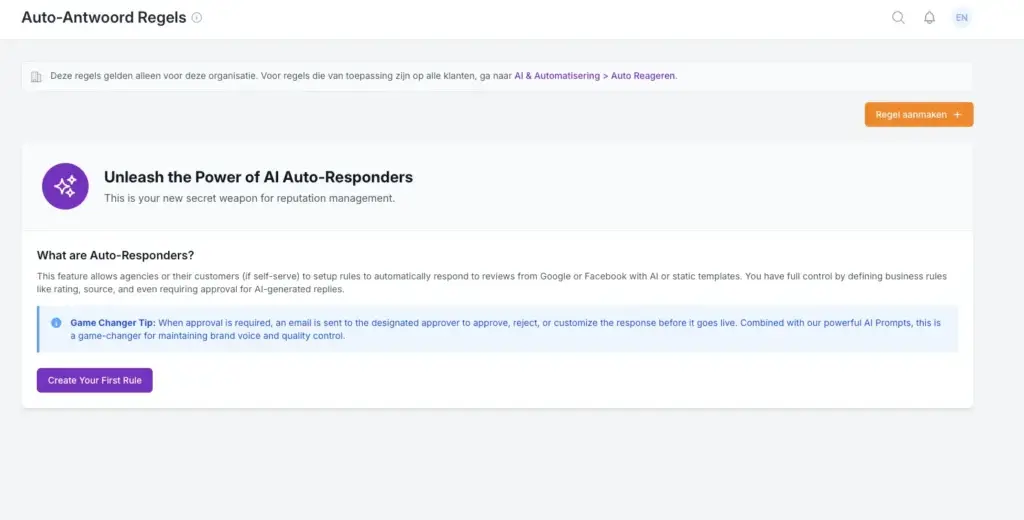Image resolution: width=1024 pixels, height=520 pixels.
Task: Open the EN language avatar menu
Action: (961, 18)
